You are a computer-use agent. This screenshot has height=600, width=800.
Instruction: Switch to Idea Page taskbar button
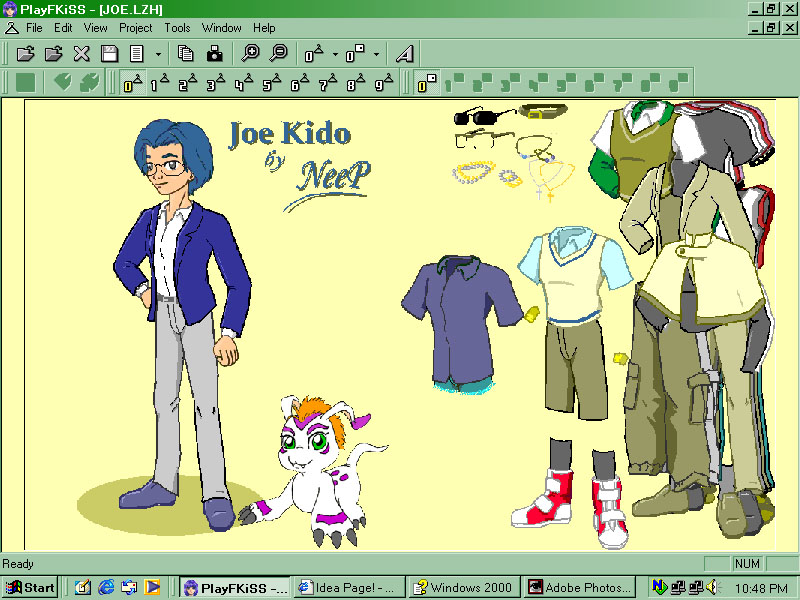(x=349, y=588)
